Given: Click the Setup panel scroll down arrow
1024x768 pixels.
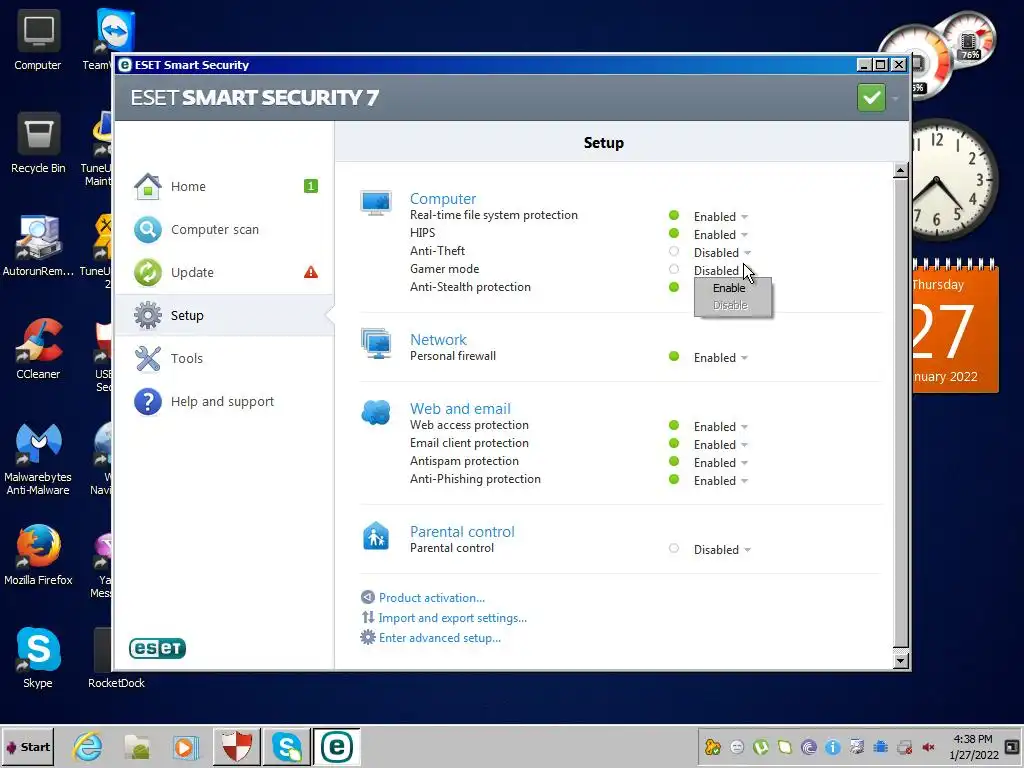Looking at the screenshot, I should (901, 661).
